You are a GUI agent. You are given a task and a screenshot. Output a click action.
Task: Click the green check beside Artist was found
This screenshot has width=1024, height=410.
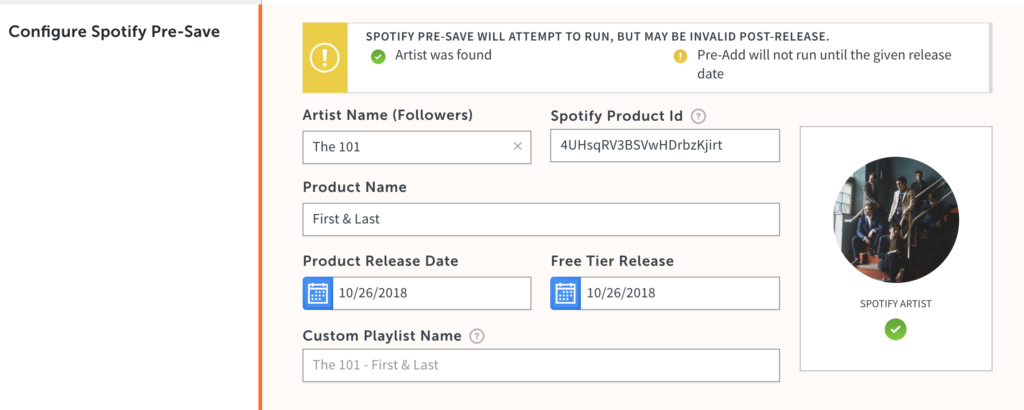tap(378, 57)
